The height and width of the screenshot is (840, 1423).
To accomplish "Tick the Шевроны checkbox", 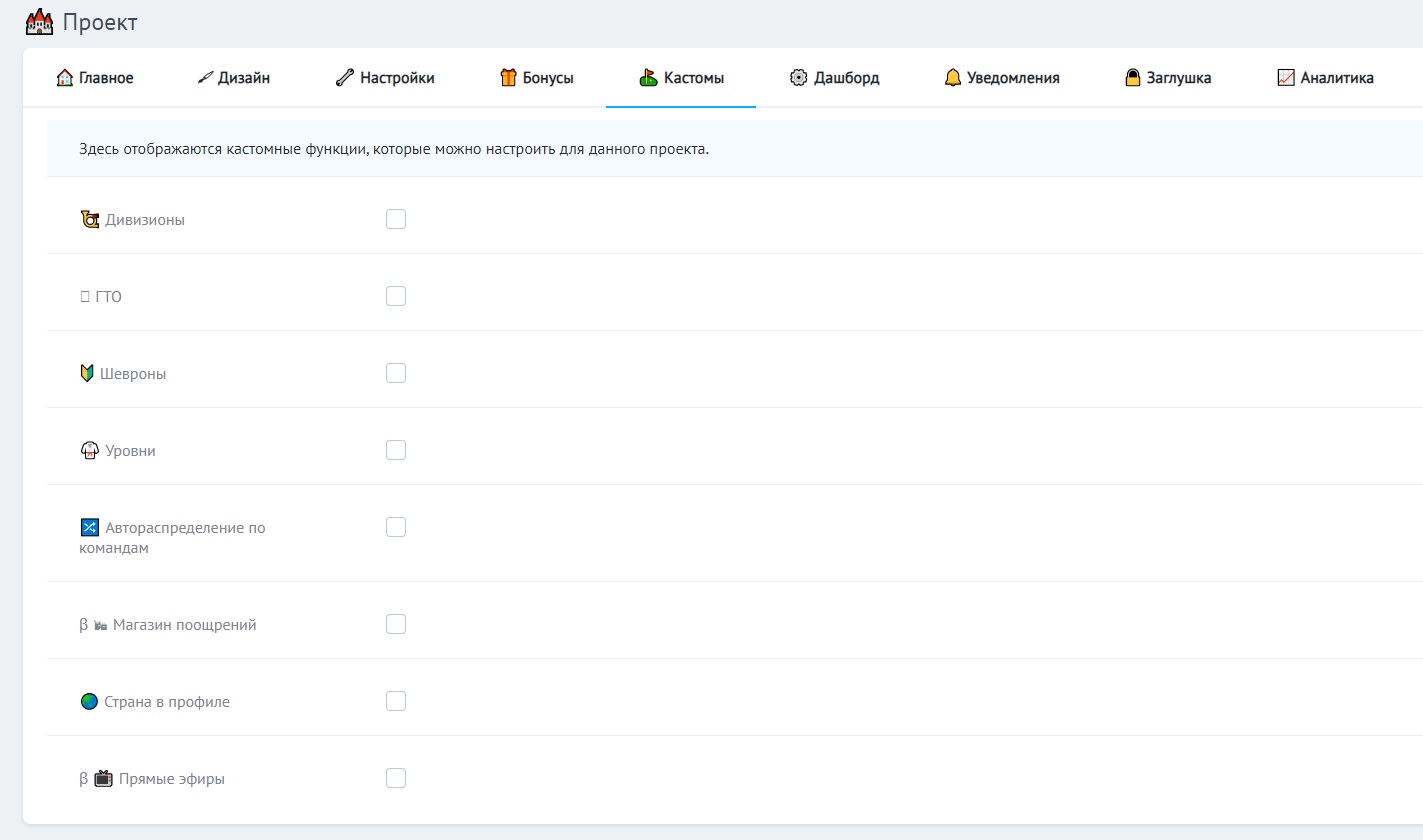I will tap(396, 373).
